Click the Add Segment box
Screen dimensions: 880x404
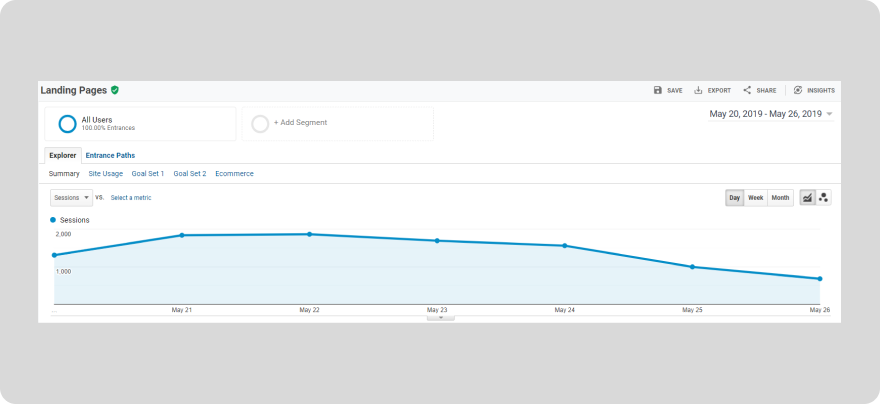coord(338,123)
